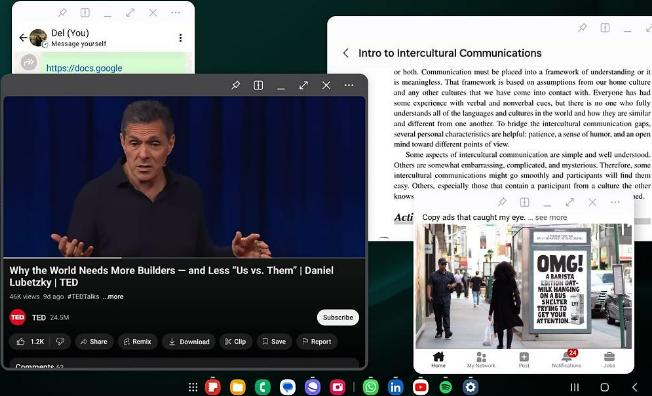The height and width of the screenshot is (396, 652).
Task: Open split view for document window
Action: pos(605,28)
